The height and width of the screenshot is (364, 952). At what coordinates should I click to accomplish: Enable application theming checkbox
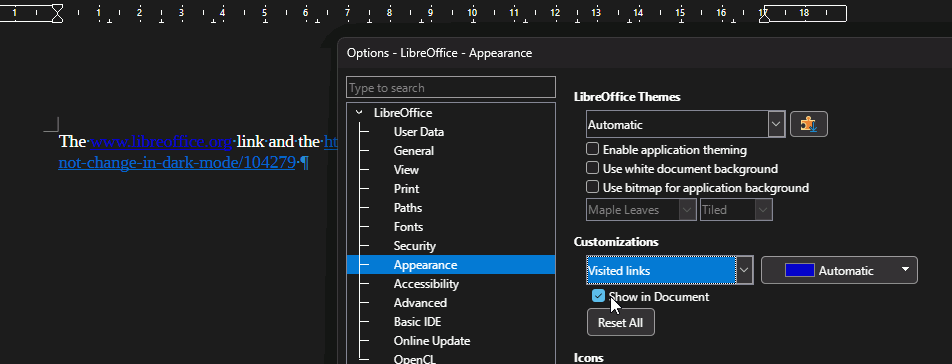click(x=593, y=149)
